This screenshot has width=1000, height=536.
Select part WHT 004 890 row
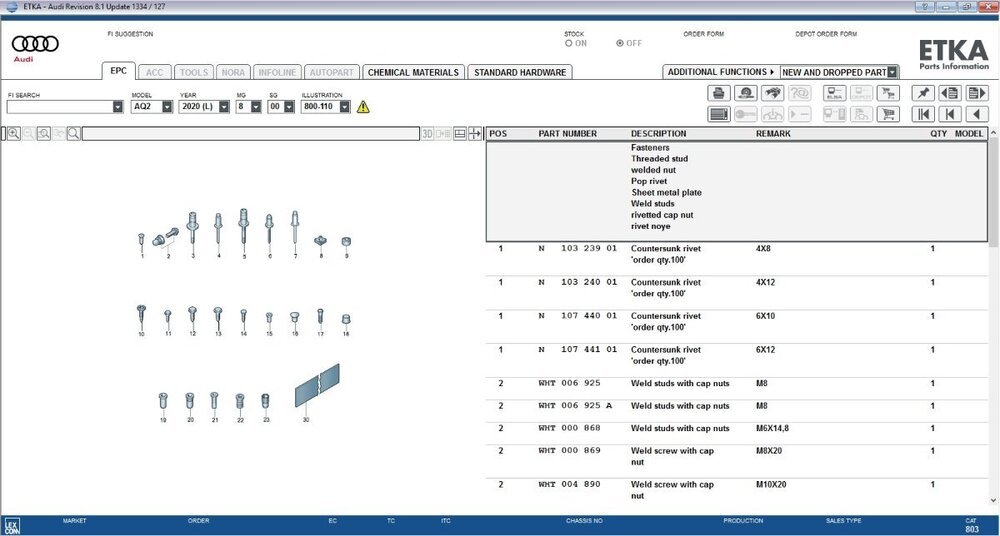click(x=737, y=490)
